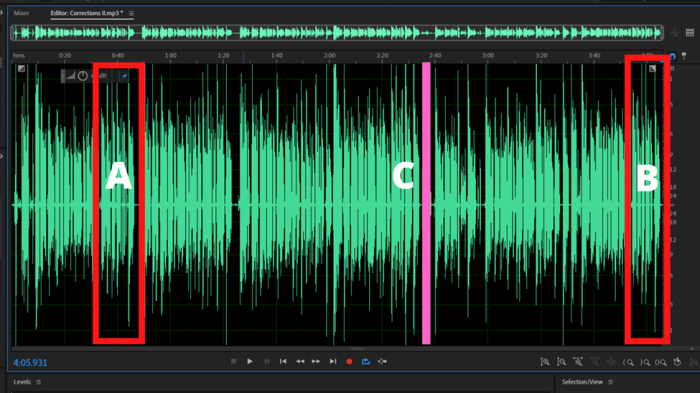This screenshot has height=393, width=700.
Task: Toggle the overview list view icon
Action: tap(690, 33)
